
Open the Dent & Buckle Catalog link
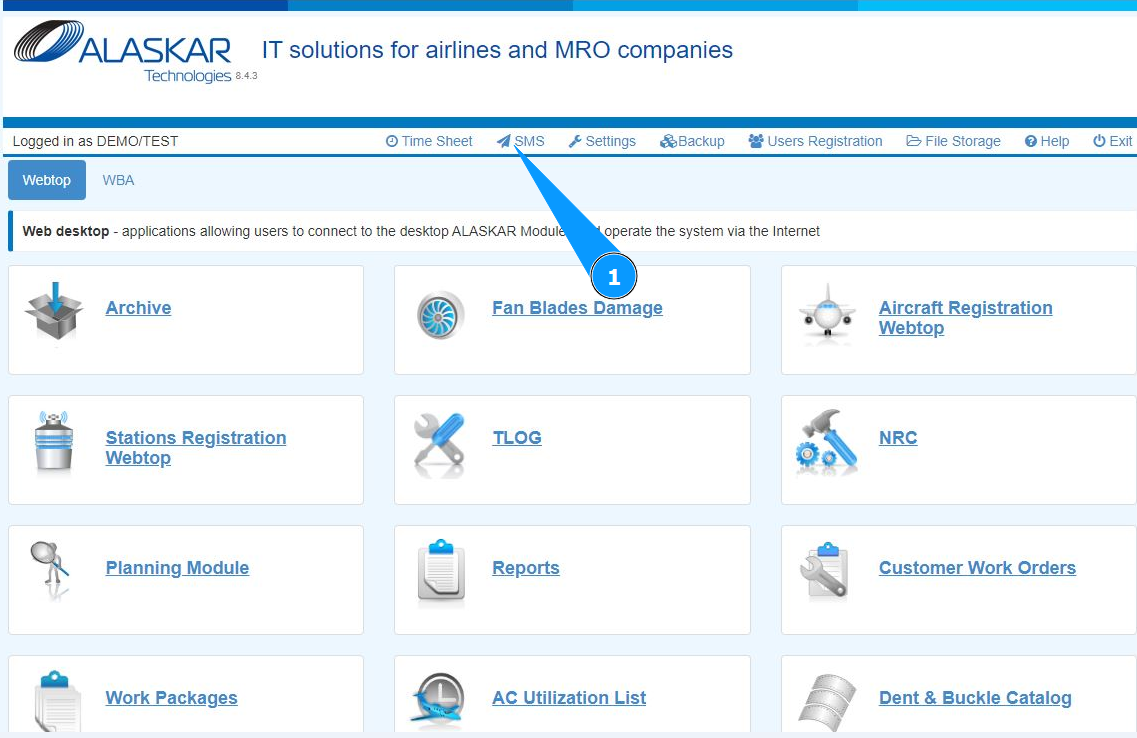(x=975, y=698)
